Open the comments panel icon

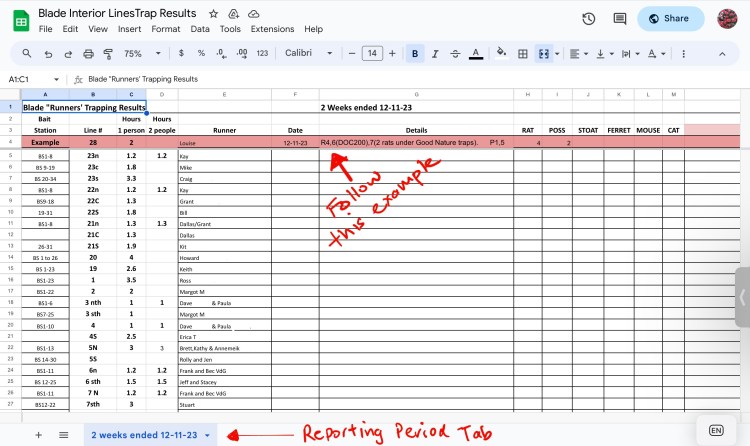pyautogui.click(x=619, y=18)
